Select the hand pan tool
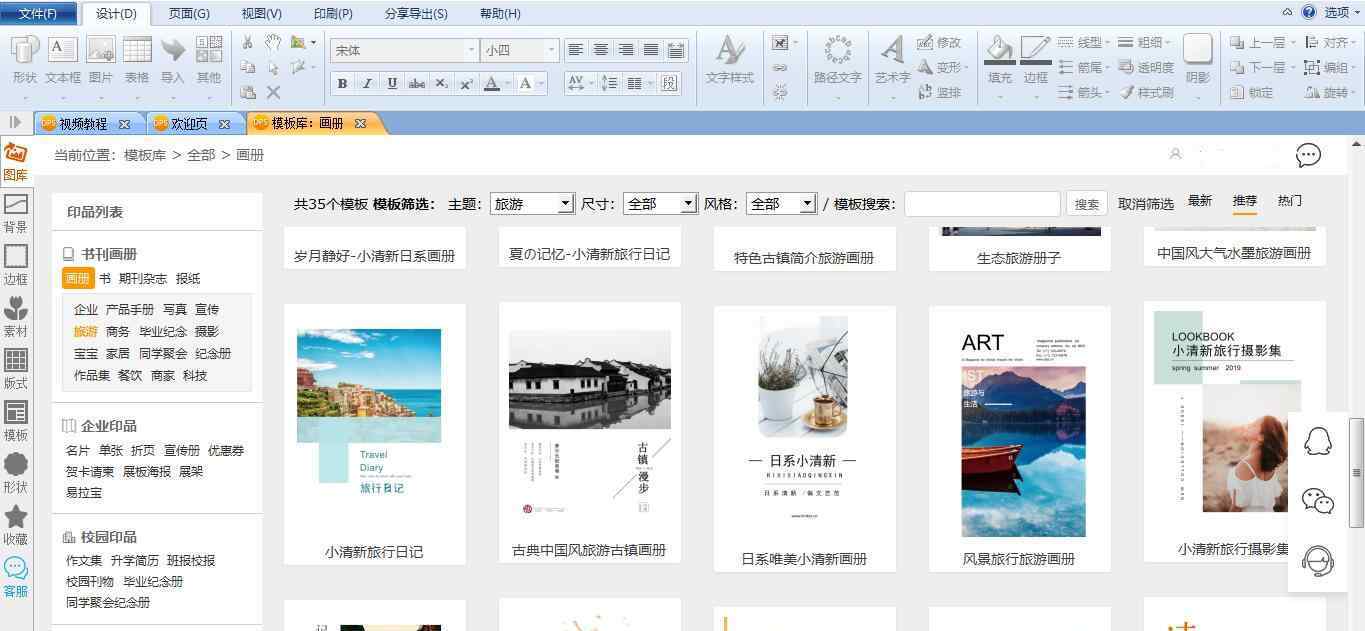Viewport: 1365px width, 631px height. [x=273, y=42]
